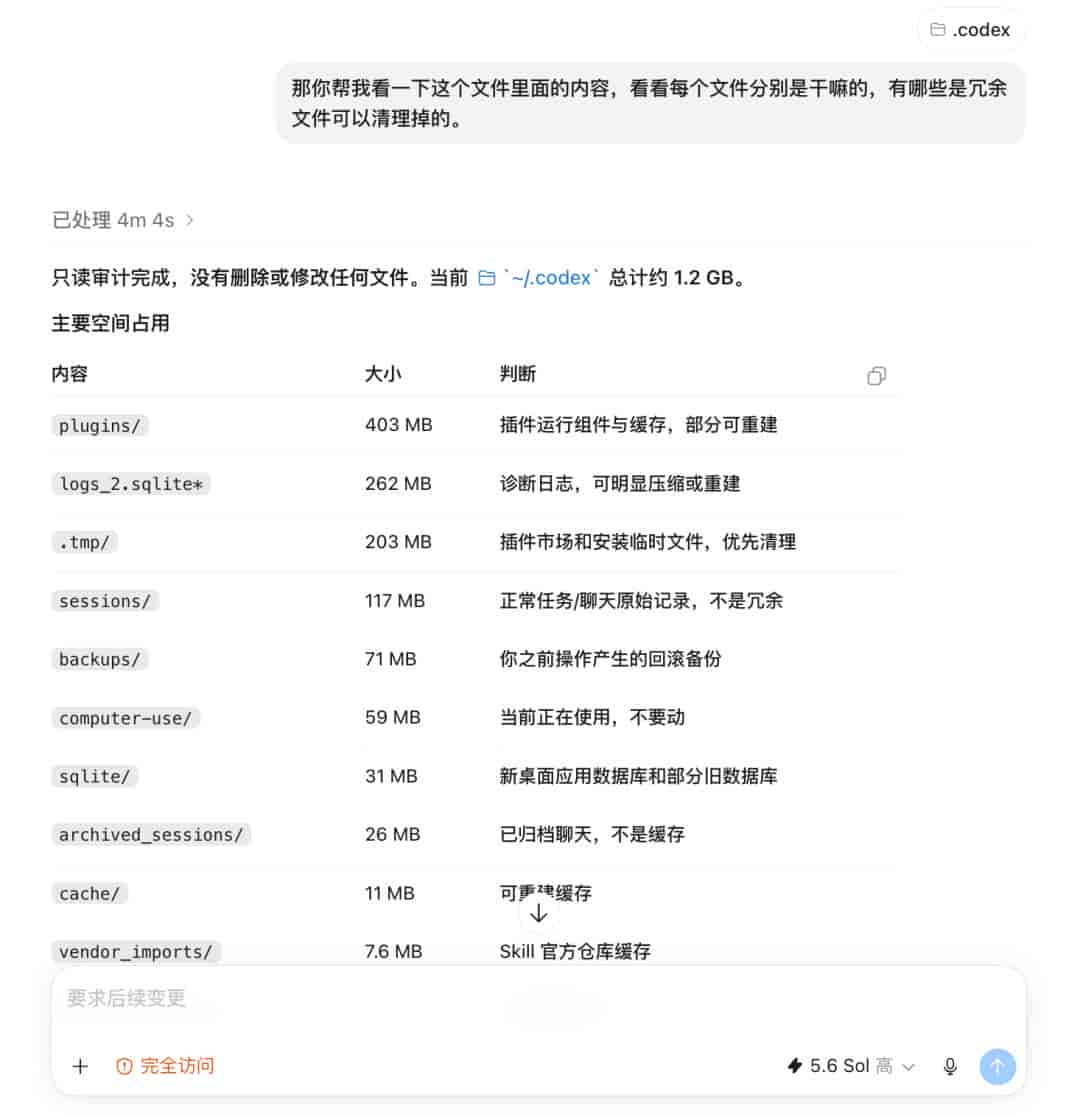Select the archived_sessions/ table entry
1080x1117 pixels.
click(x=151, y=834)
